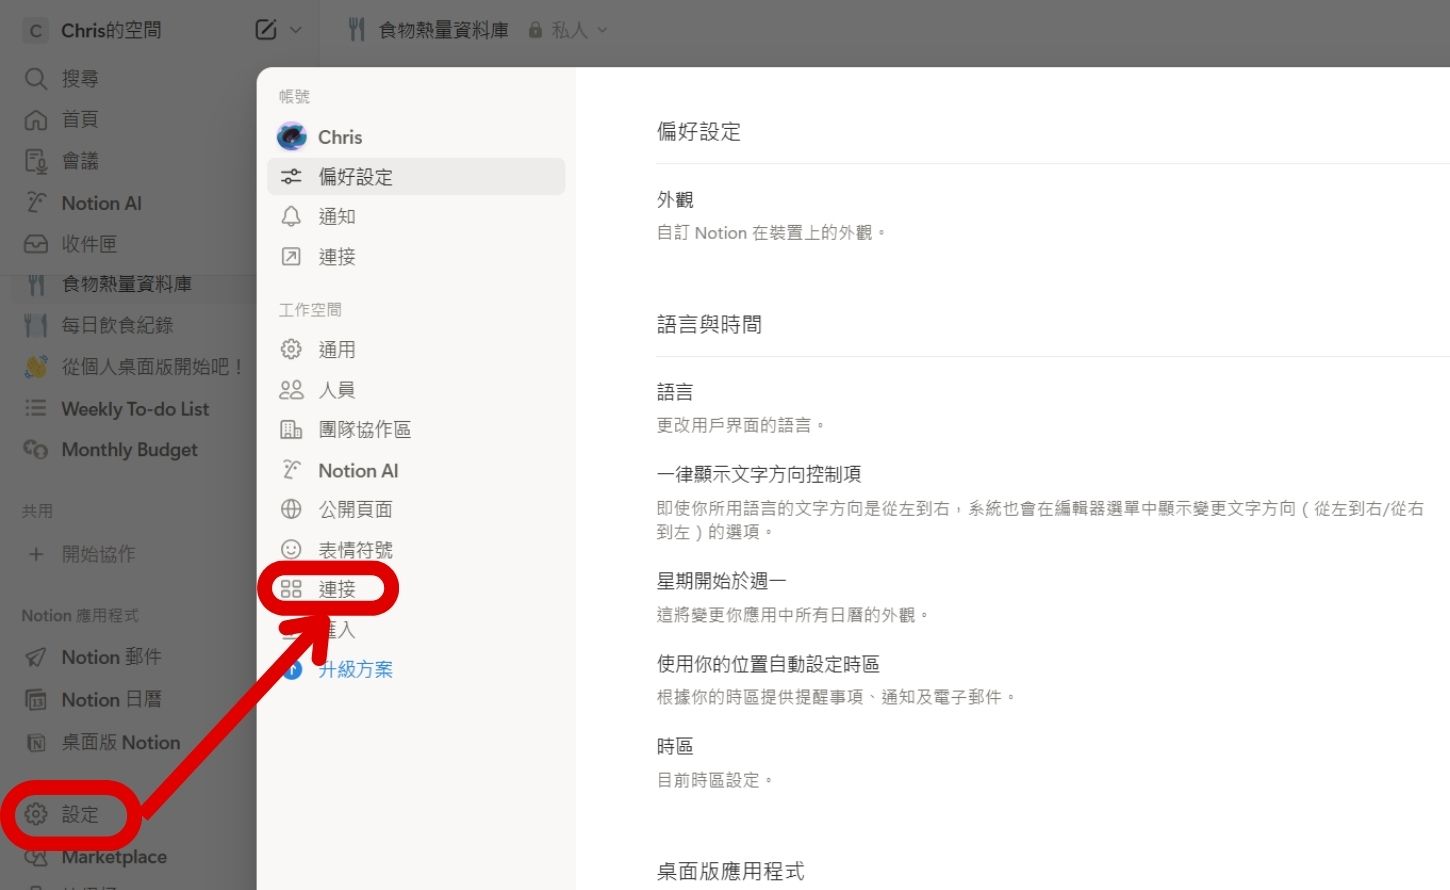
Task: Open Monthly Budget page
Action: click(128, 449)
